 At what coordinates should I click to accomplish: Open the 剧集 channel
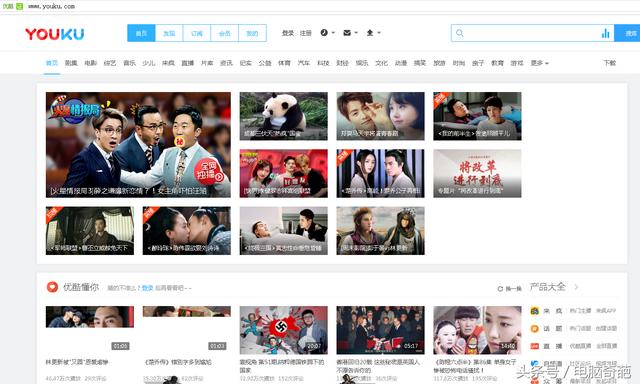pyautogui.click(x=71, y=63)
